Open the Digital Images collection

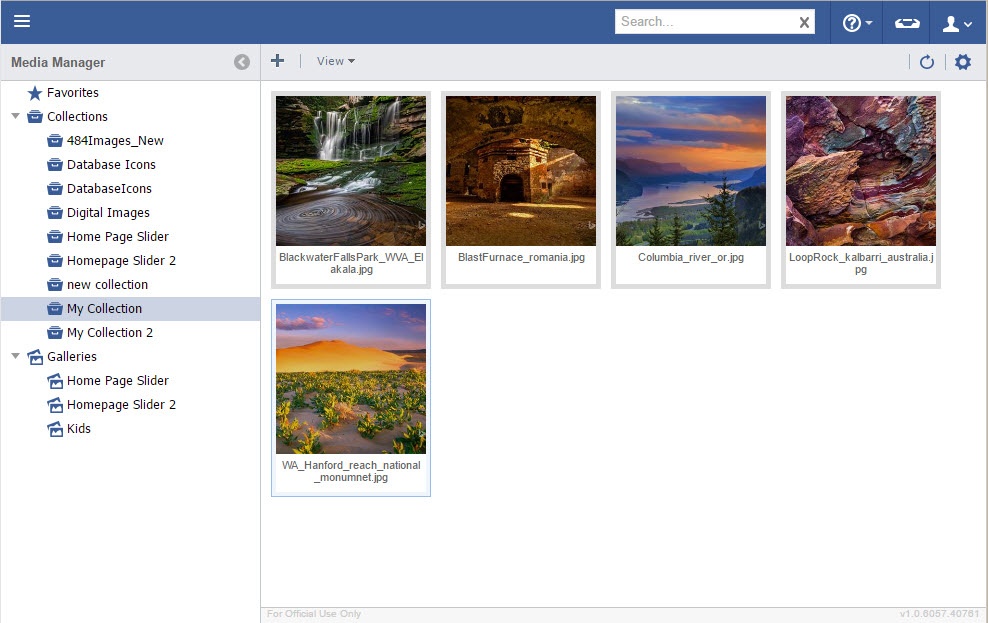pyautogui.click(x=107, y=212)
